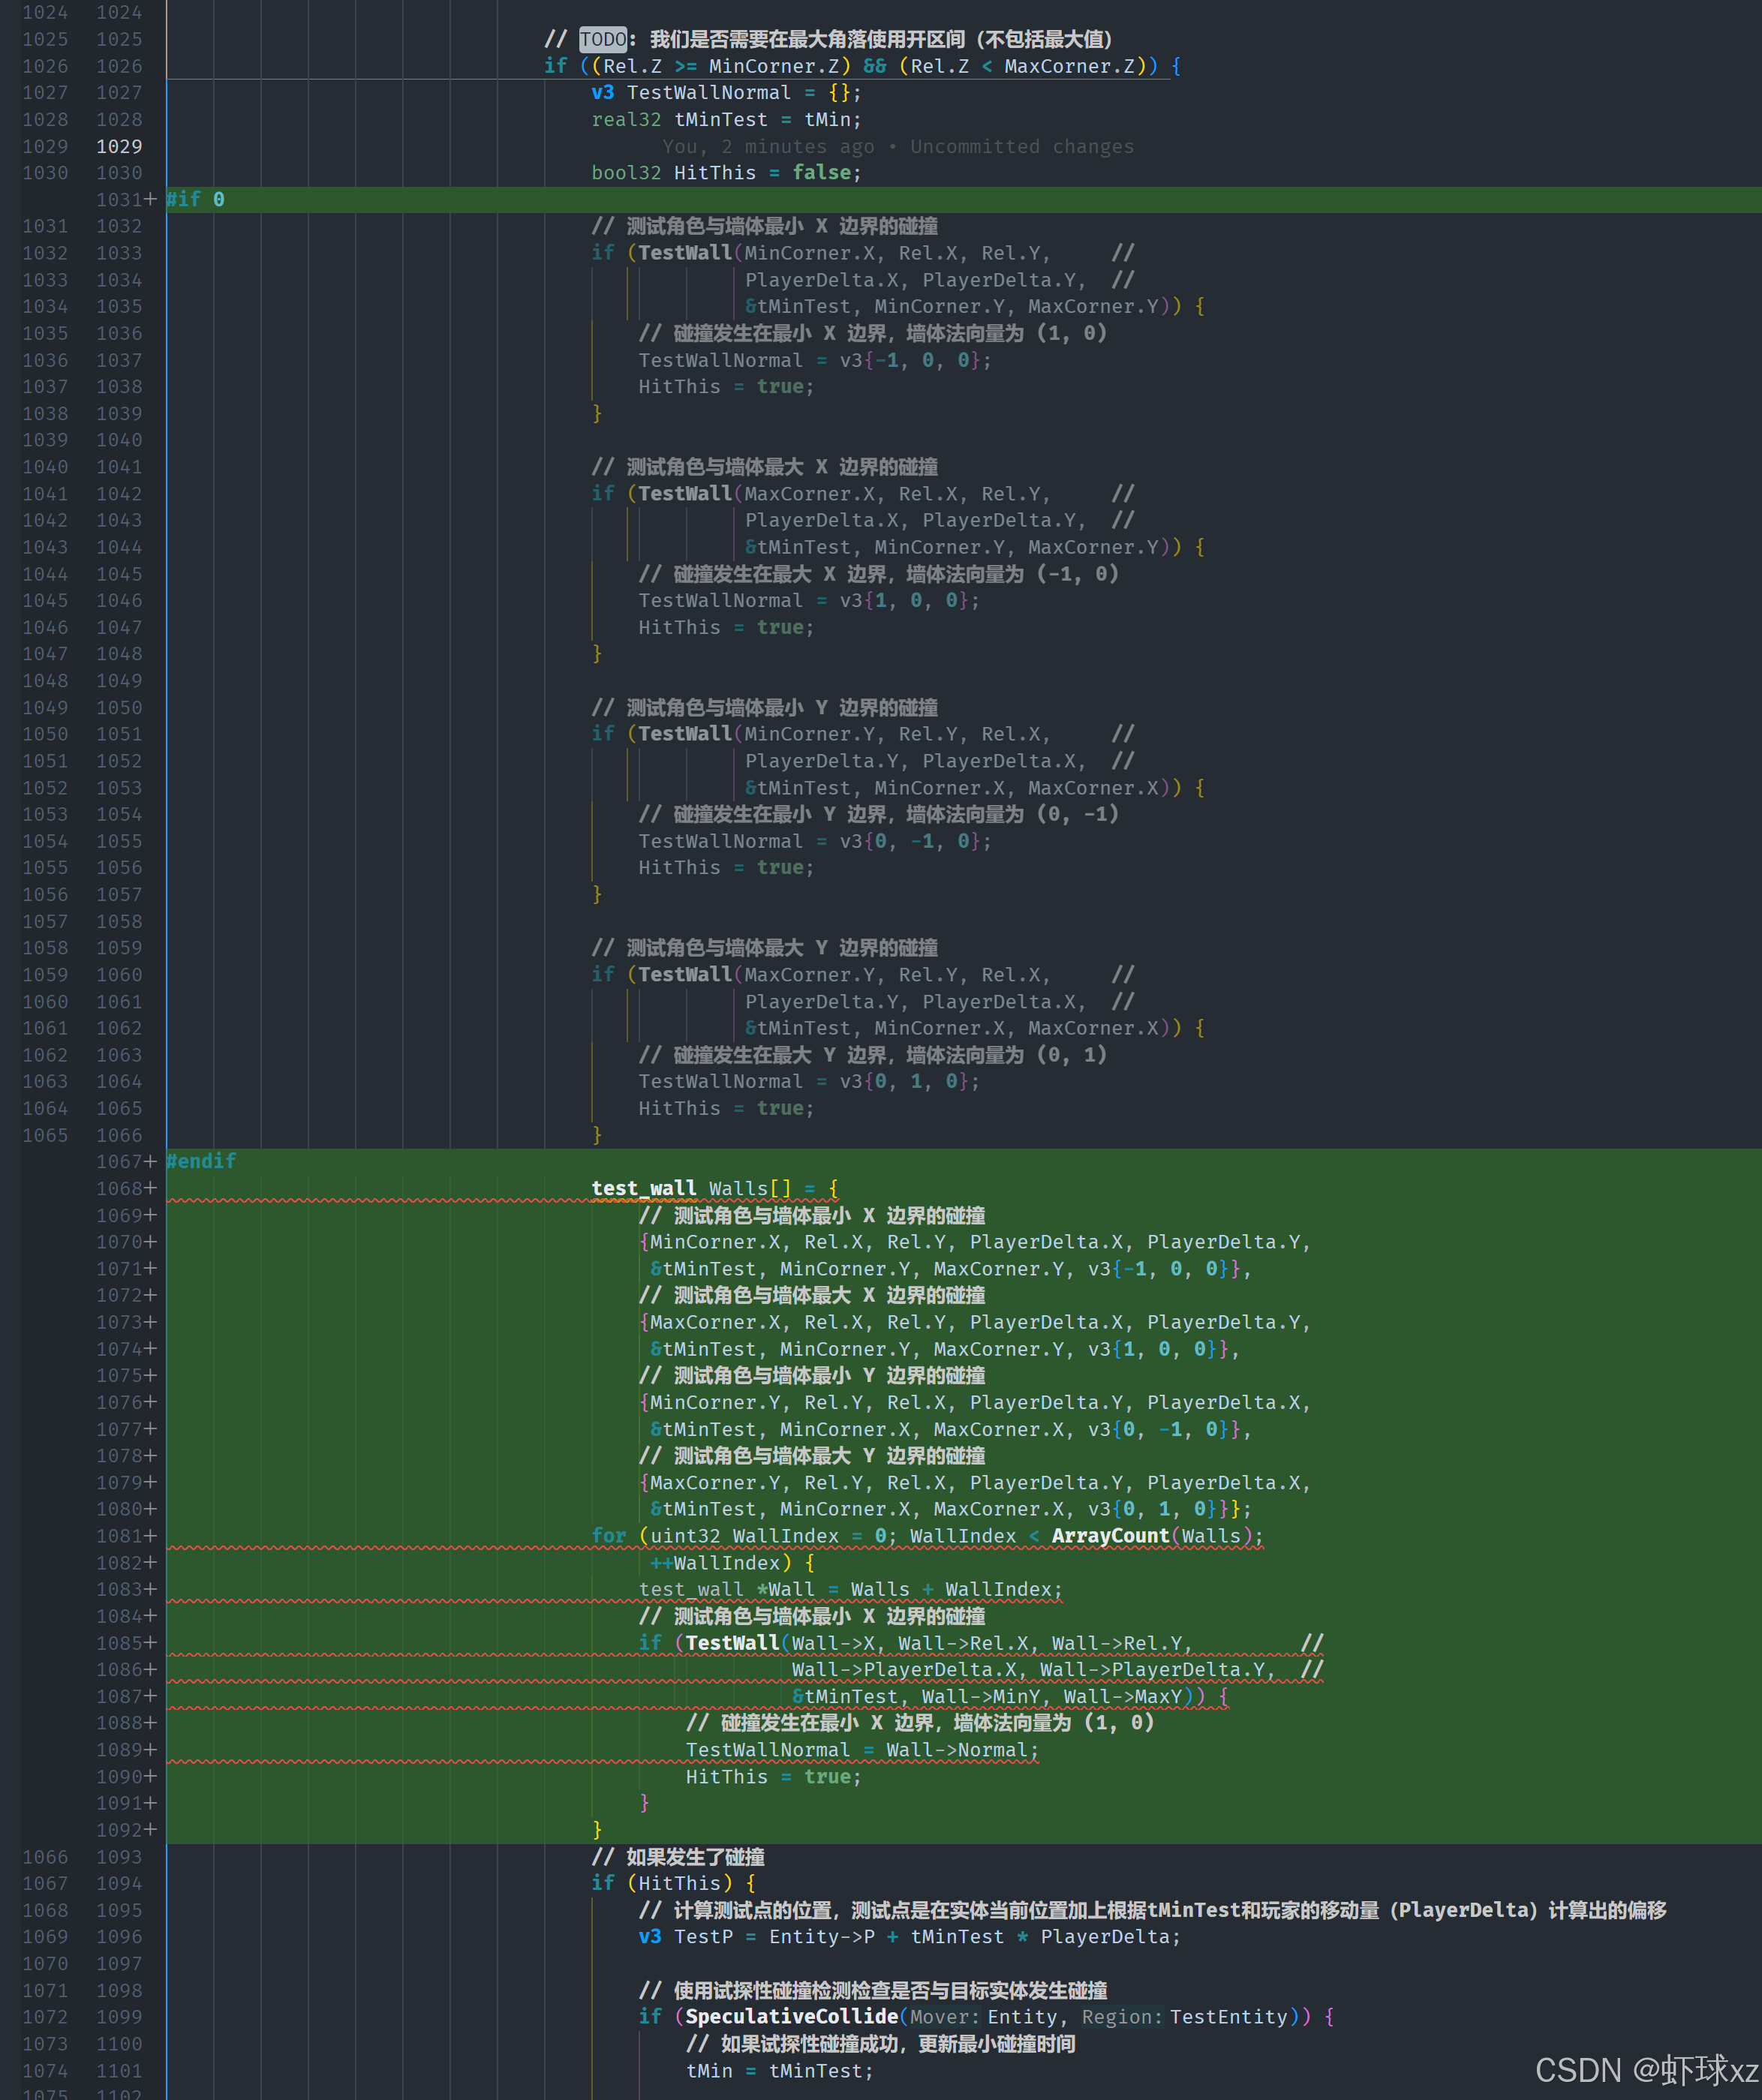
Task: Click the comment '// 如果发生了碰撞'
Action: (678, 1857)
